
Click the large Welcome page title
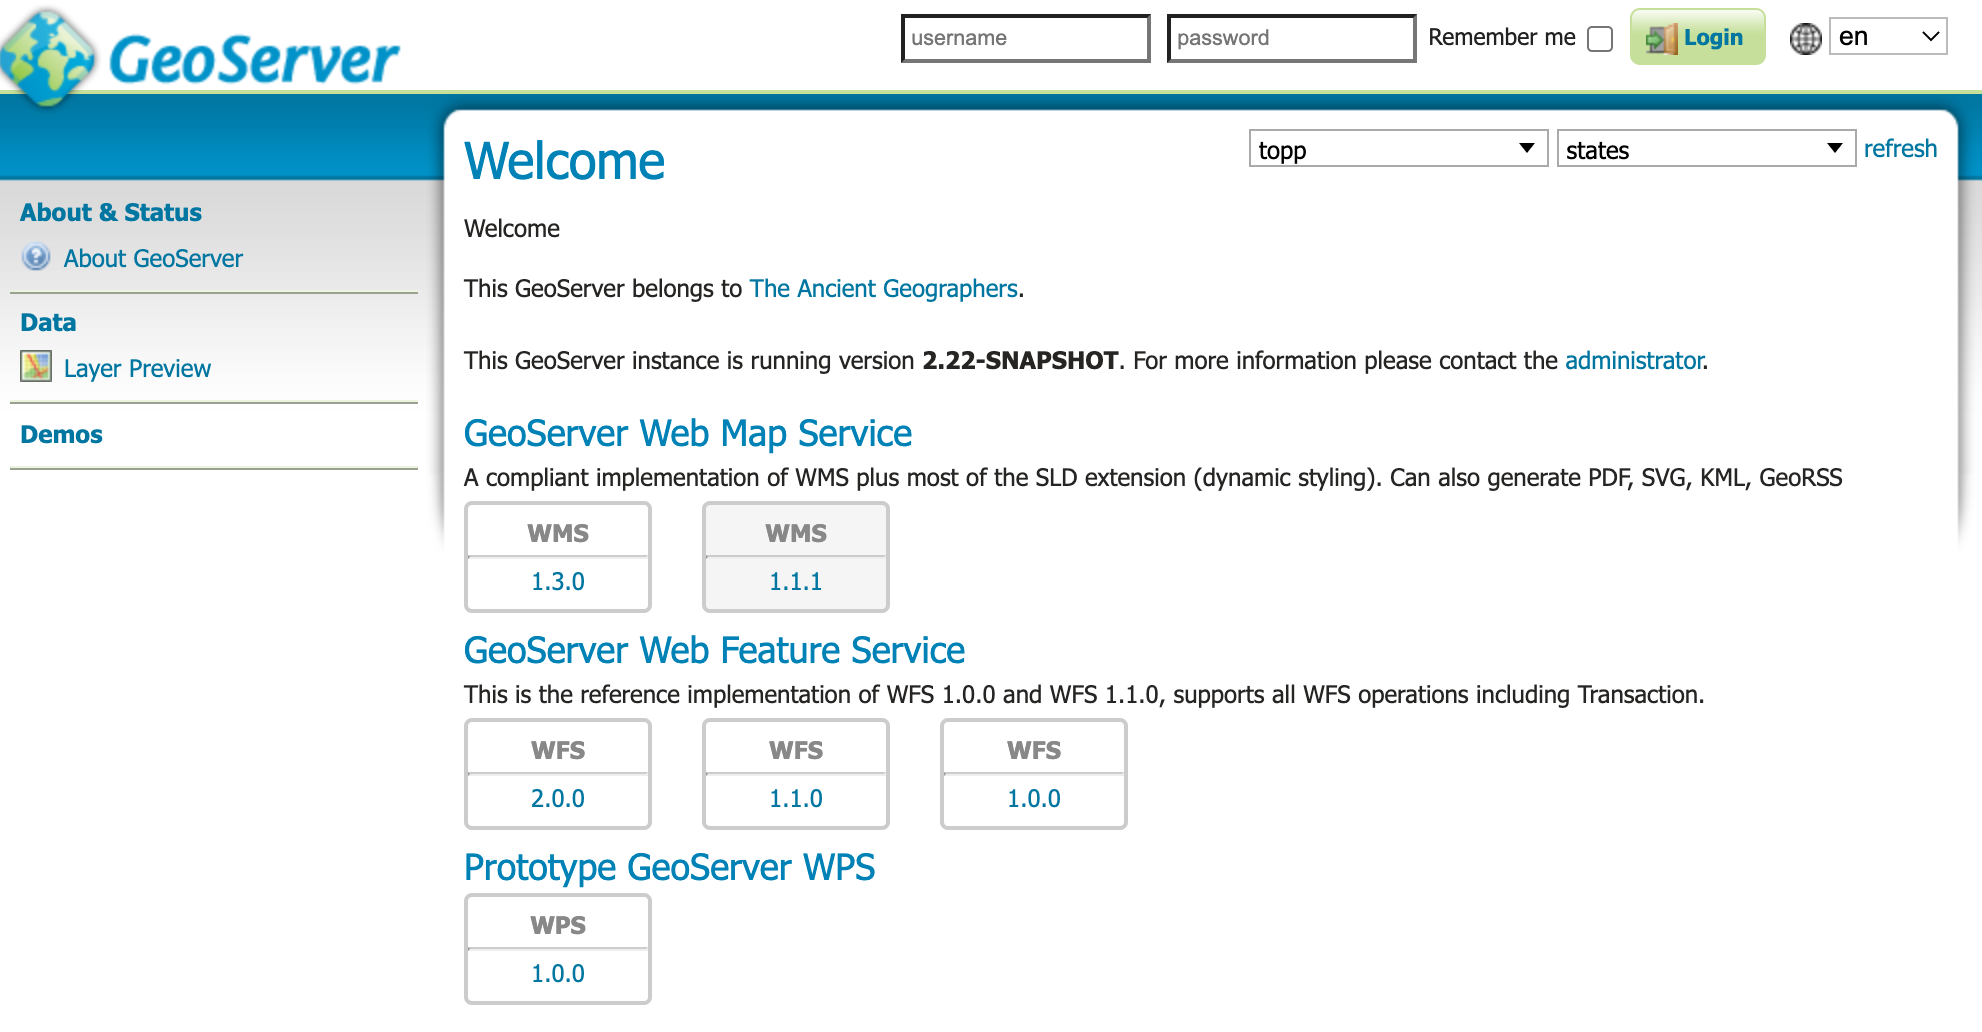click(x=564, y=161)
